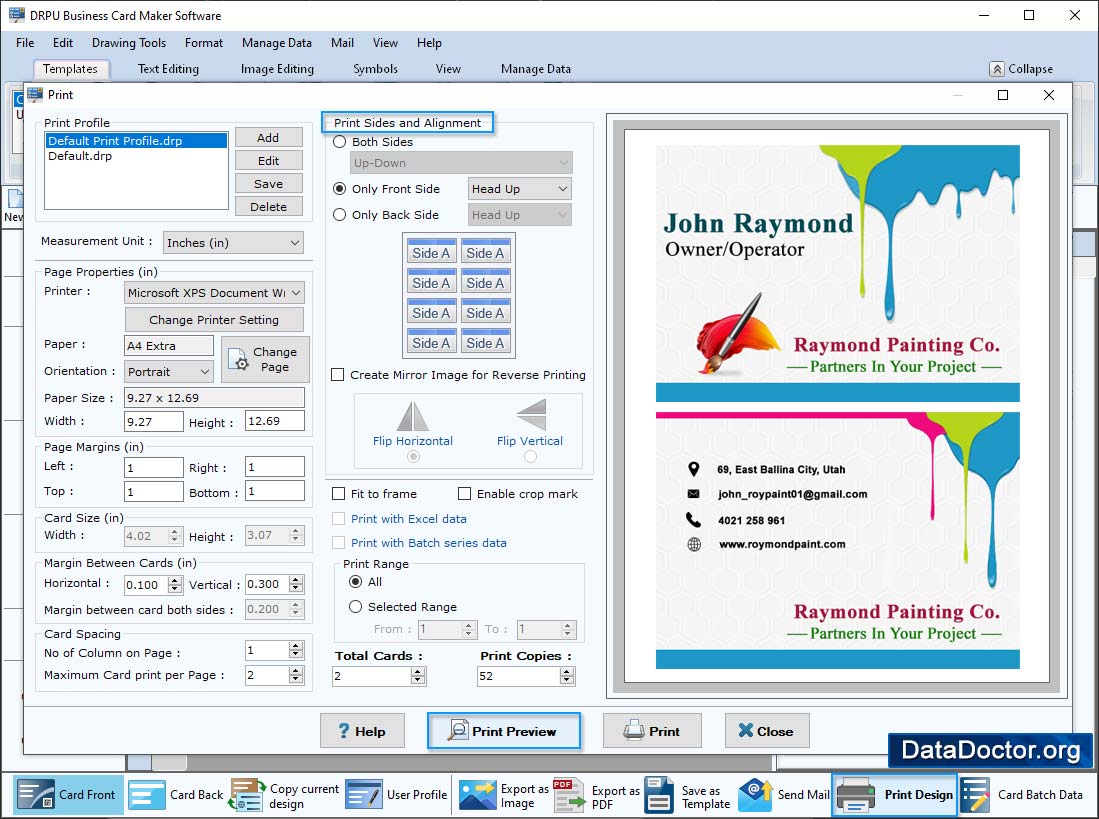1099x819 pixels.
Task: Select Selected Range radio button
Action: click(355, 607)
